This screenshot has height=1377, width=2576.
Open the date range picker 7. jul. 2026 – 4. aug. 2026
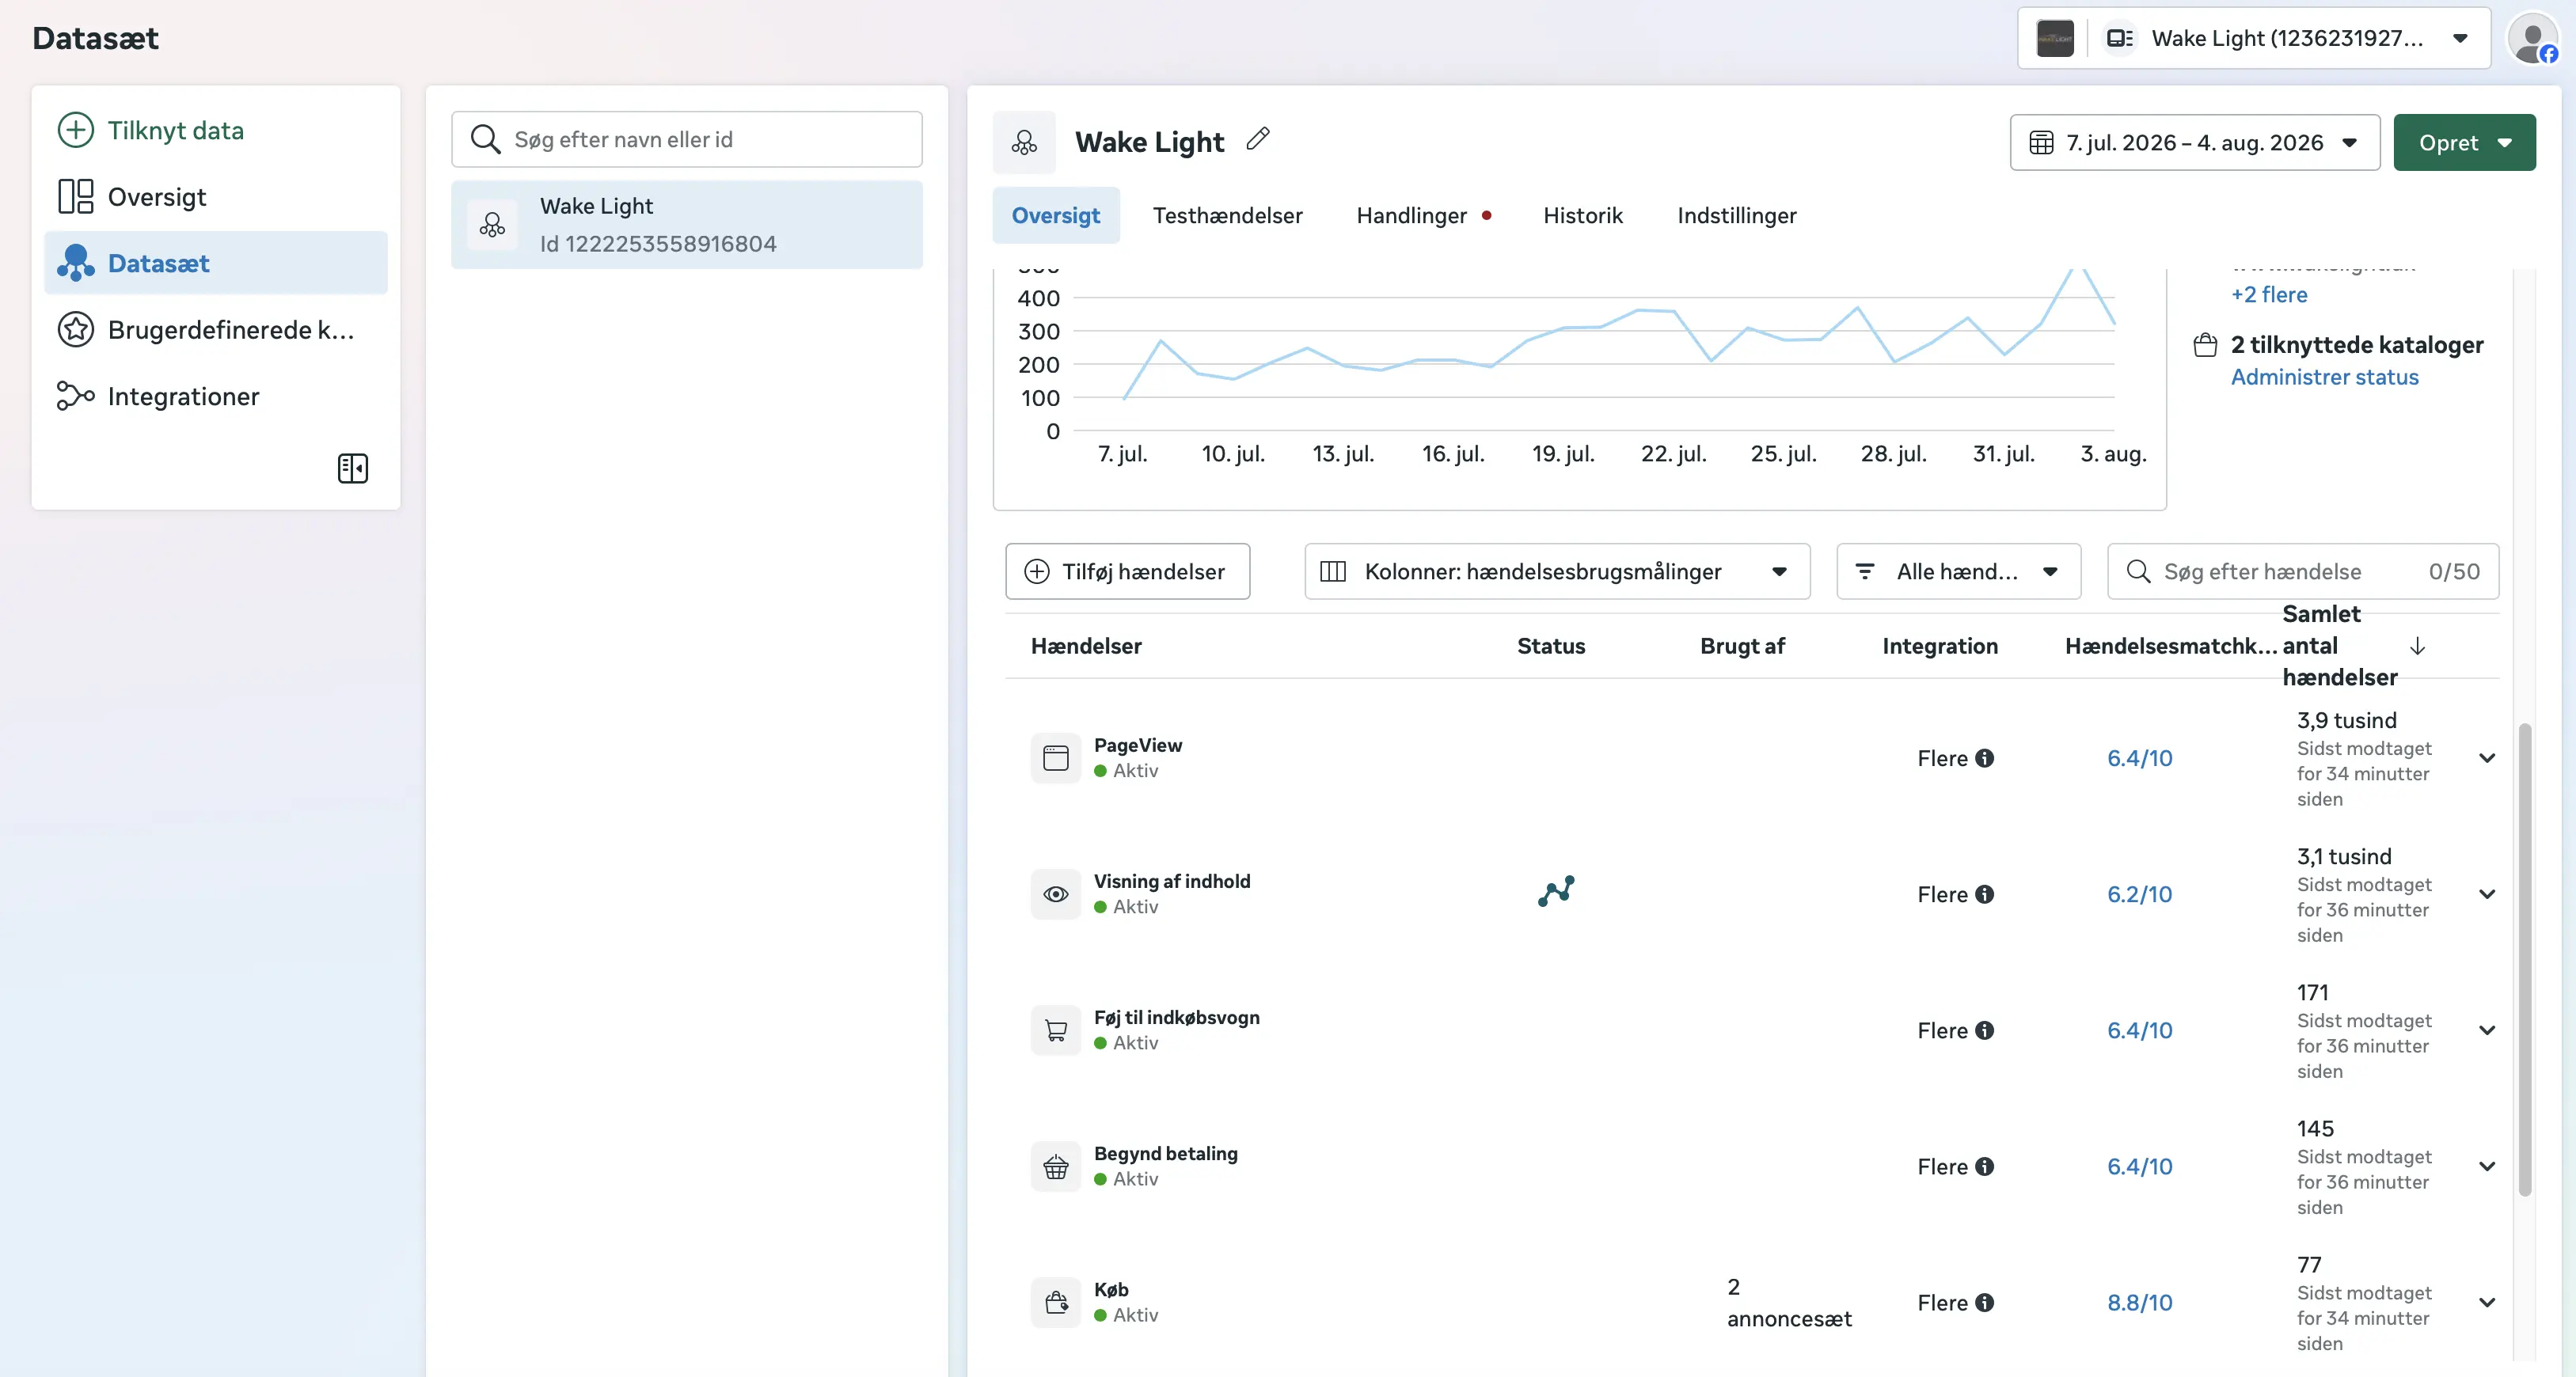[2194, 142]
